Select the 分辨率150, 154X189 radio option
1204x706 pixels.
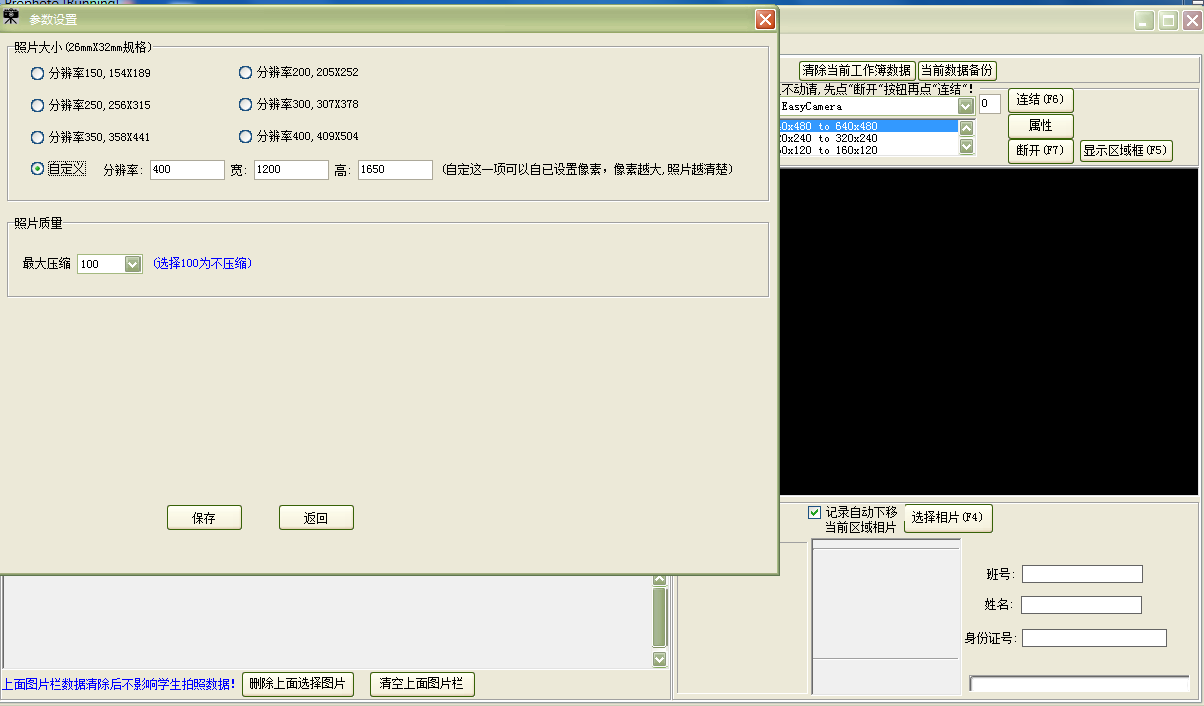tap(38, 73)
